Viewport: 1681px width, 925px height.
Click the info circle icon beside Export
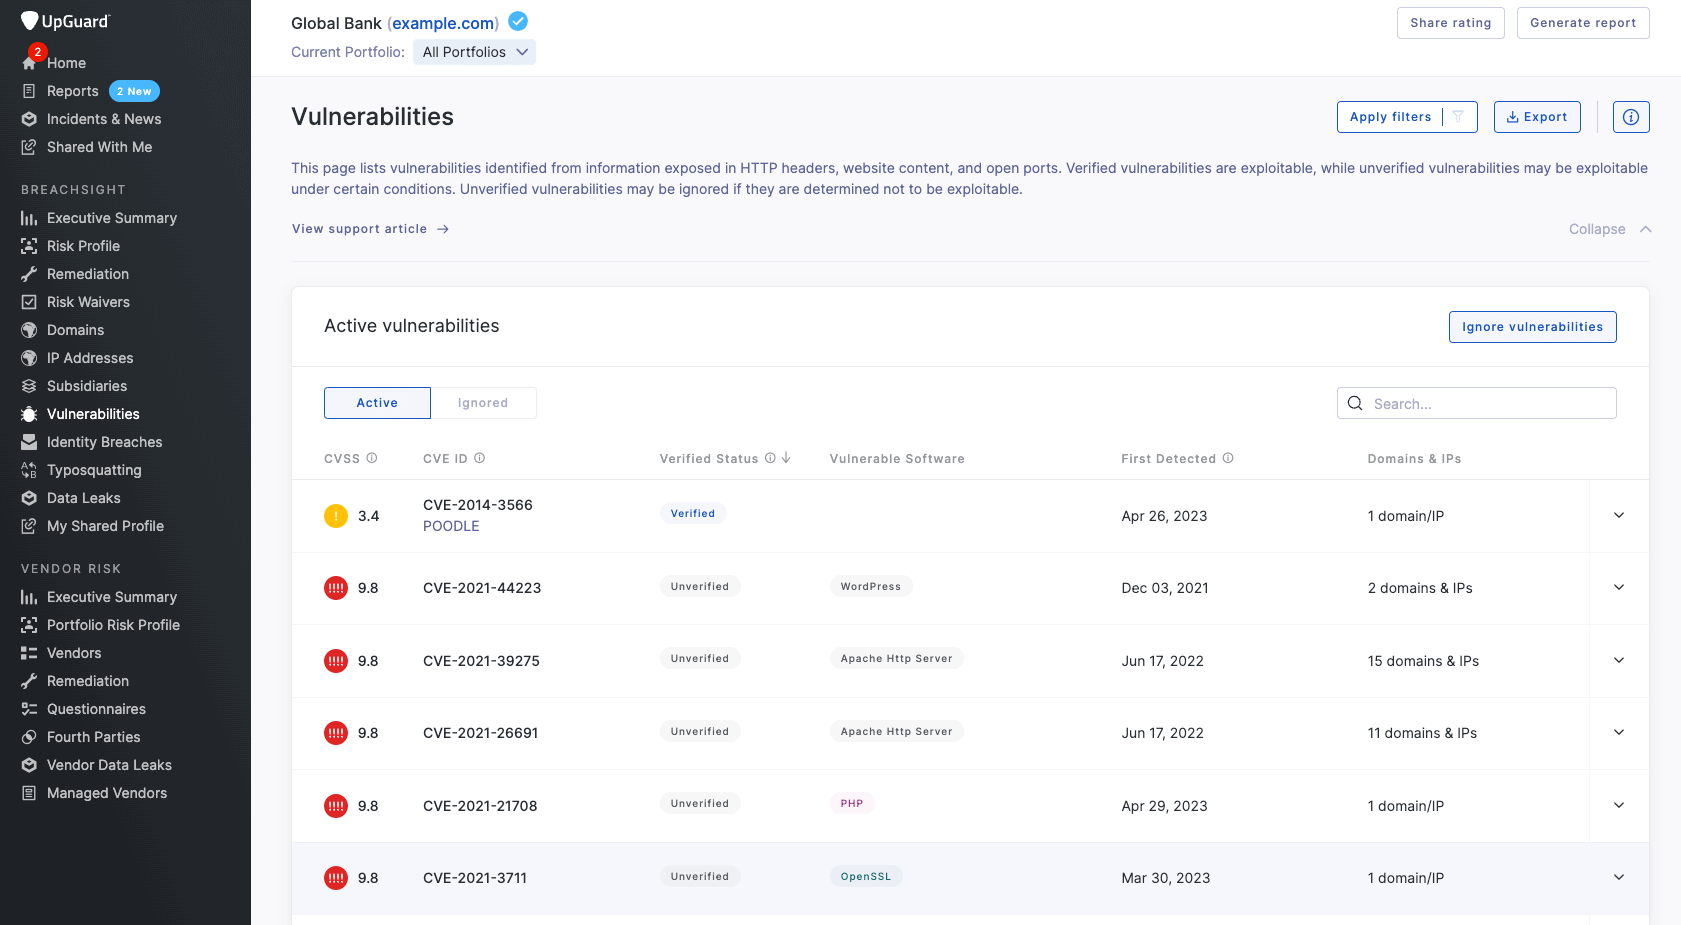tap(1631, 117)
